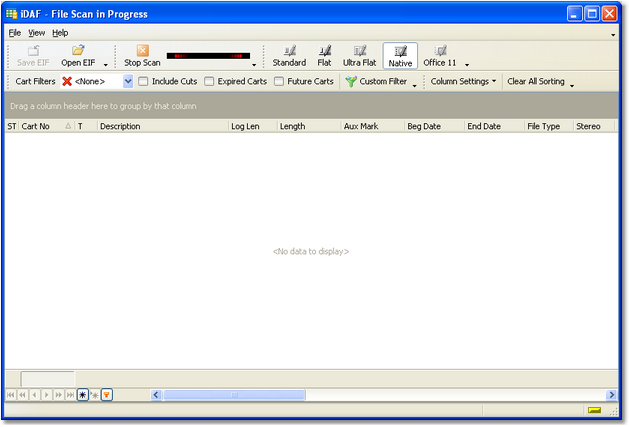Sort by Cart No column header
Viewport: 629px width, 427px height.
pos(47,126)
